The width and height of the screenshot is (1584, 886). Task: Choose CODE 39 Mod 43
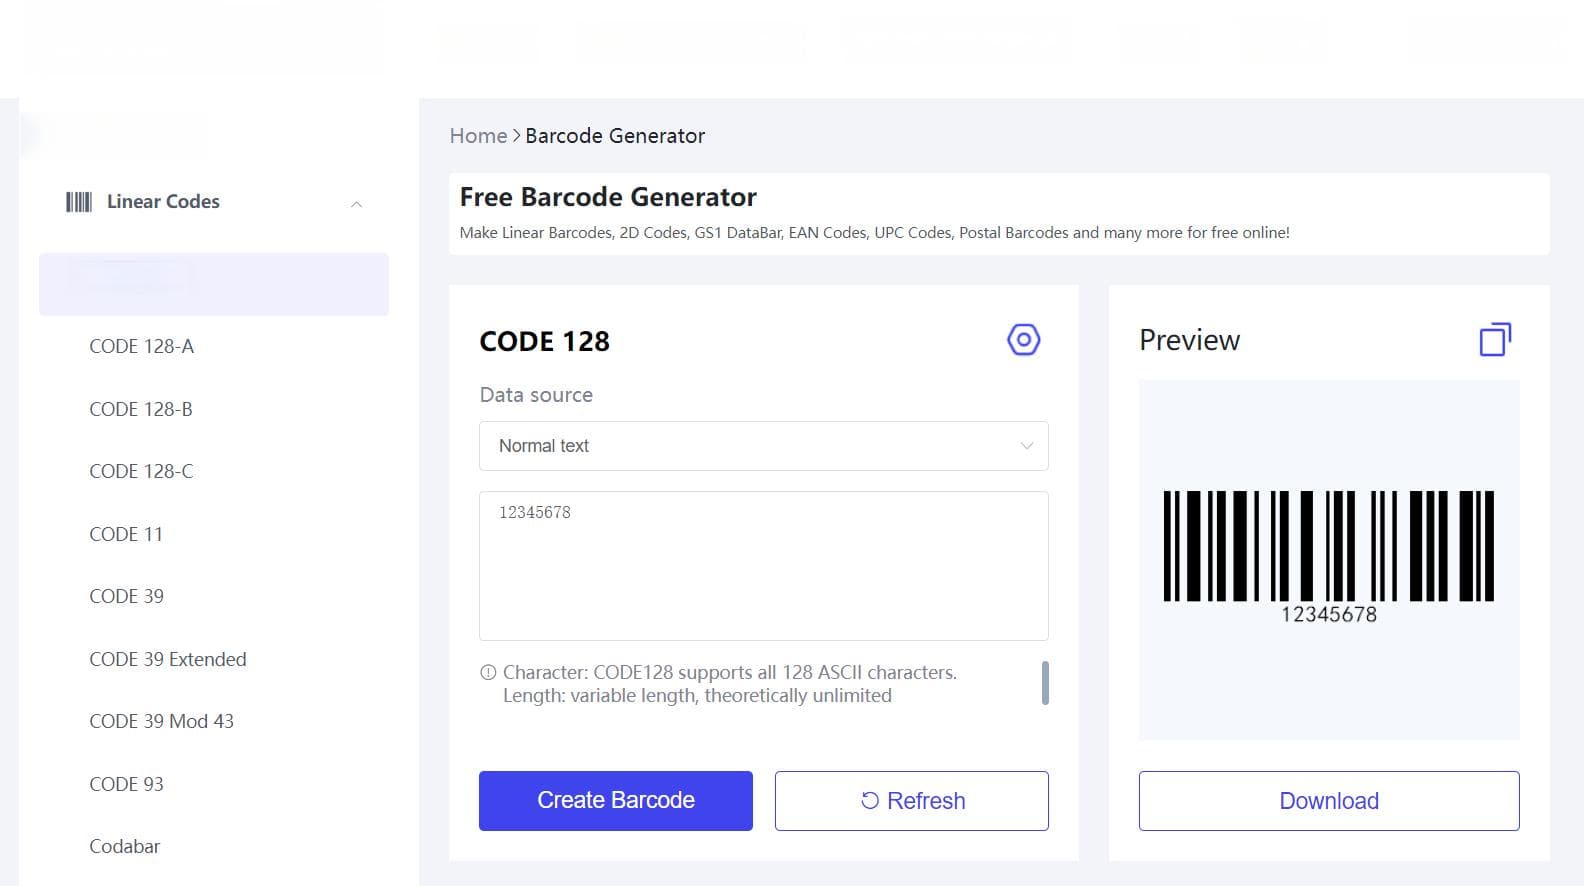pyautogui.click(x=161, y=721)
